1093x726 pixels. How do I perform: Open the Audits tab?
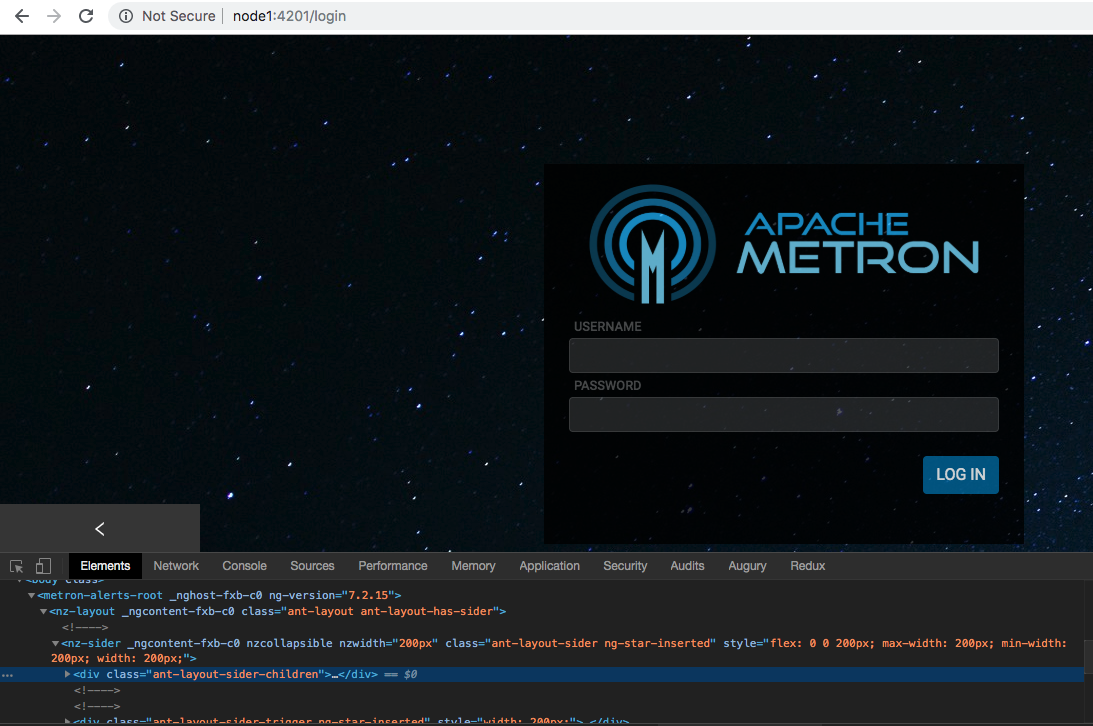coord(687,566)
